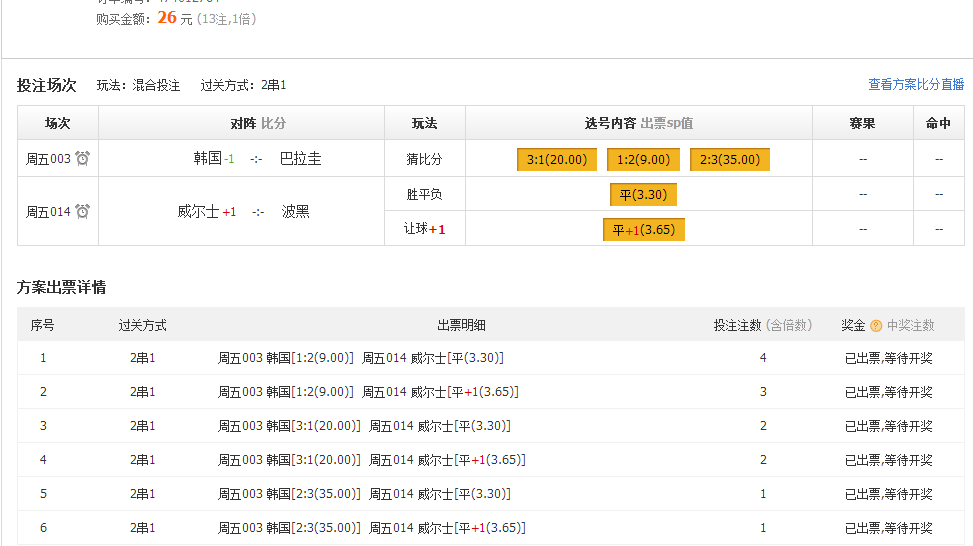Click the 赛果 dash in the 韩国 match row
The image size is (973, 546).
(863, 159)
